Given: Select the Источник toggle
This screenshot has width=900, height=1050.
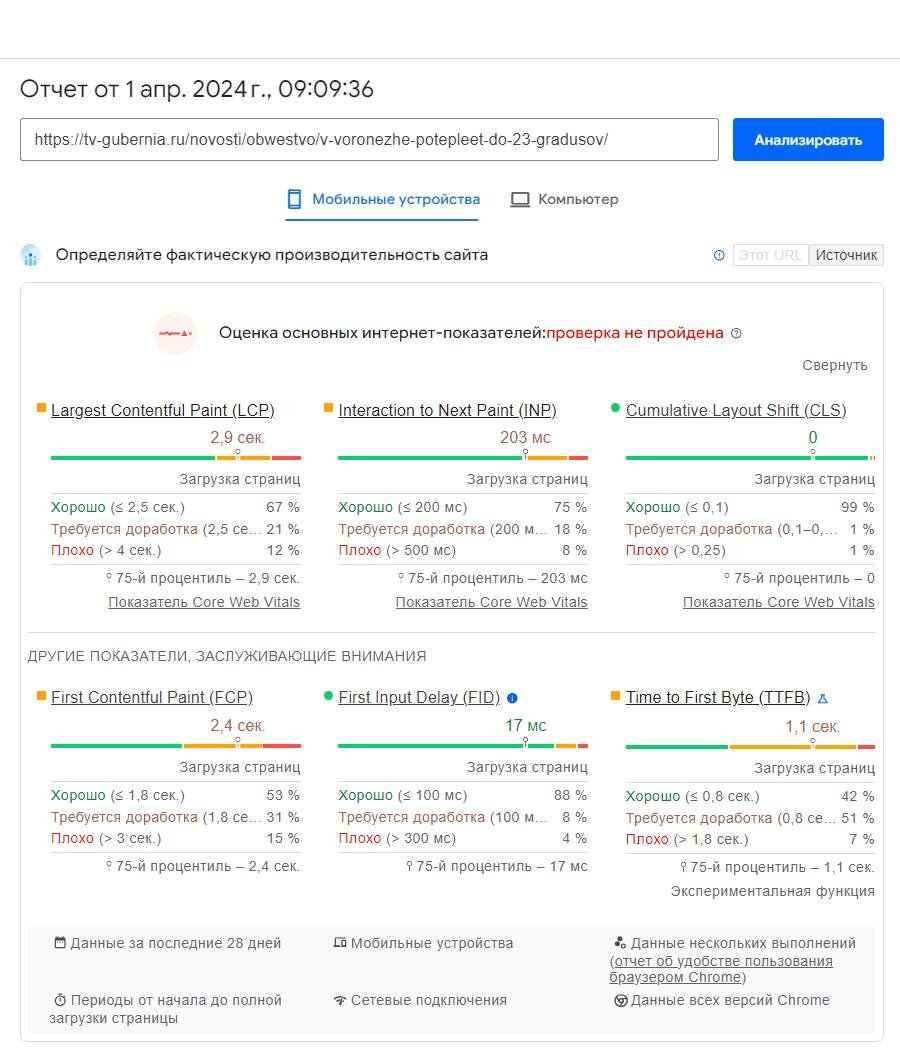Looking at the screenshot, I should pyautogui.click(x=846, y=254).
